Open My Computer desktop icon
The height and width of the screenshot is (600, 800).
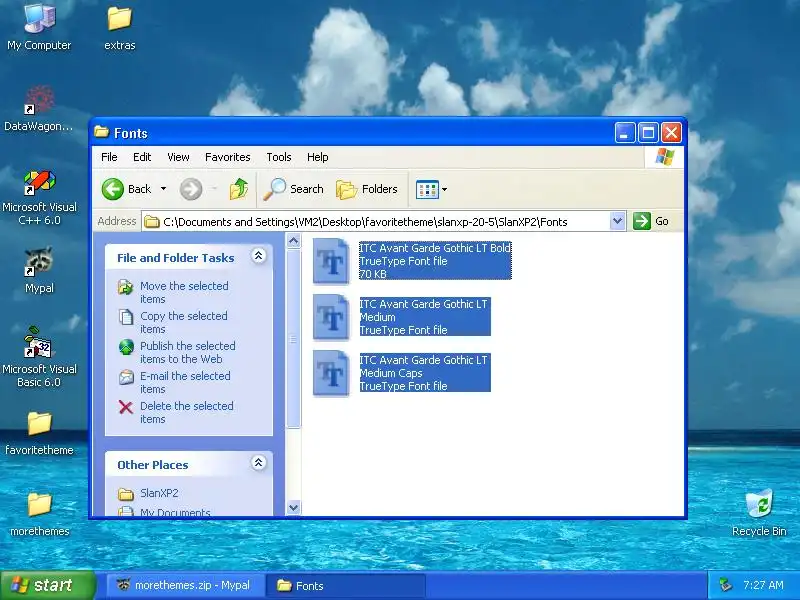(39, 26)
